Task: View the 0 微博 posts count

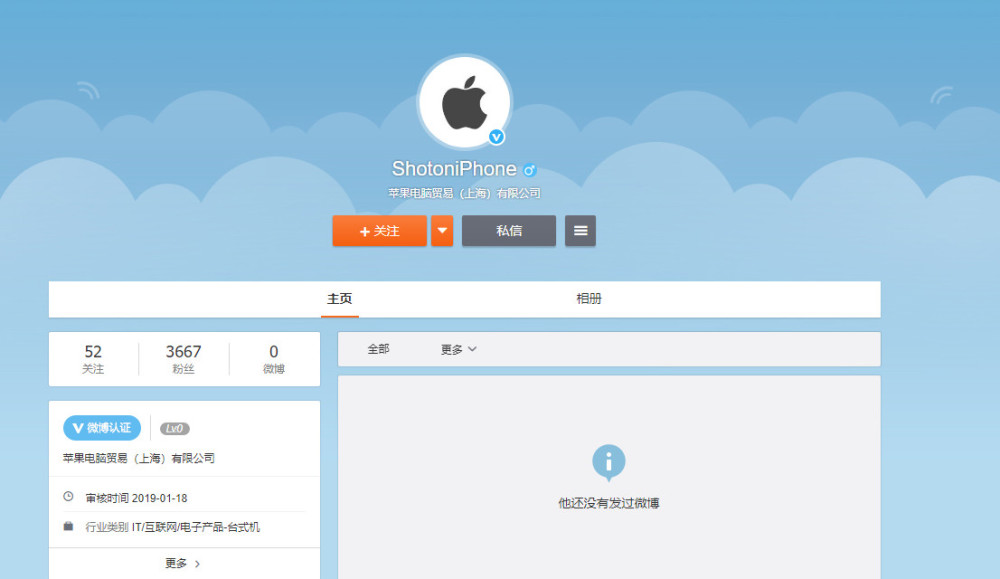Action: click(274, 359)
